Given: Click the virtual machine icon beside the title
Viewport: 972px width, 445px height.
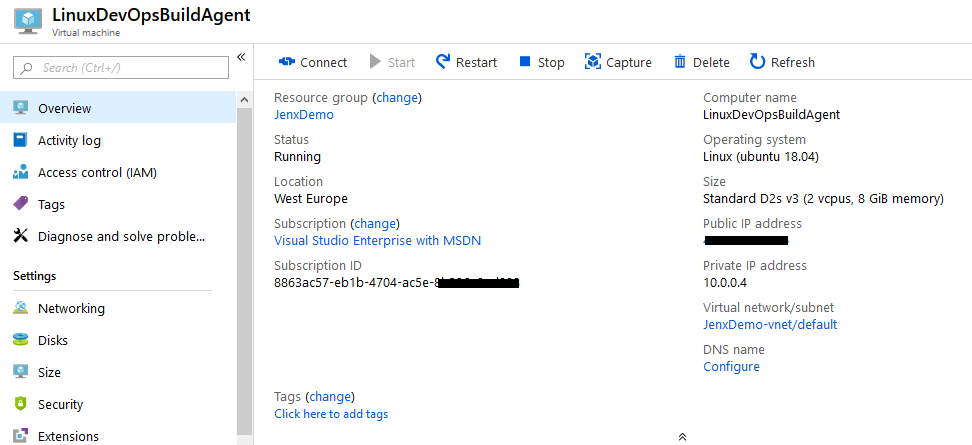Looking at the screenshot, I should click(x=30, y=20).
